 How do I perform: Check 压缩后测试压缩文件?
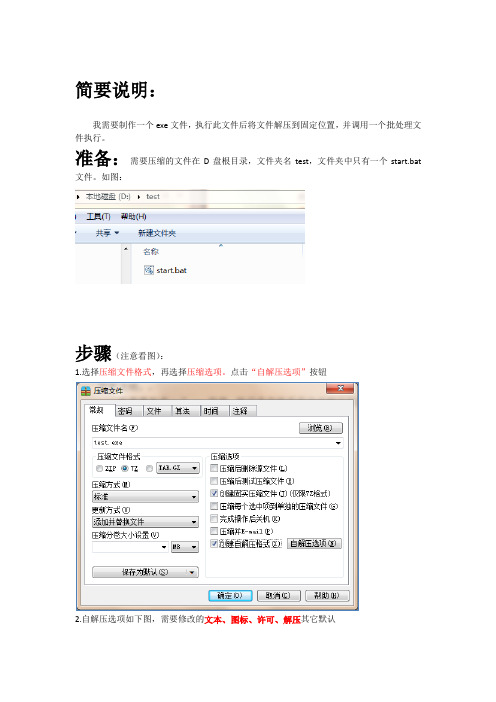tap(214, 481)
